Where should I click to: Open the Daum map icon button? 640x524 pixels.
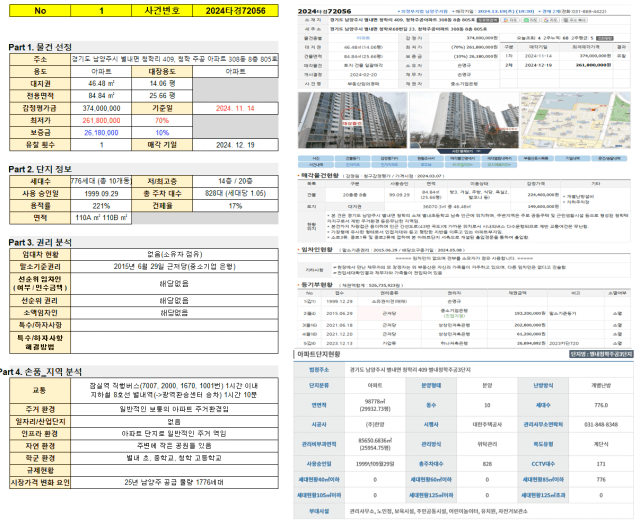pos(510,20)
